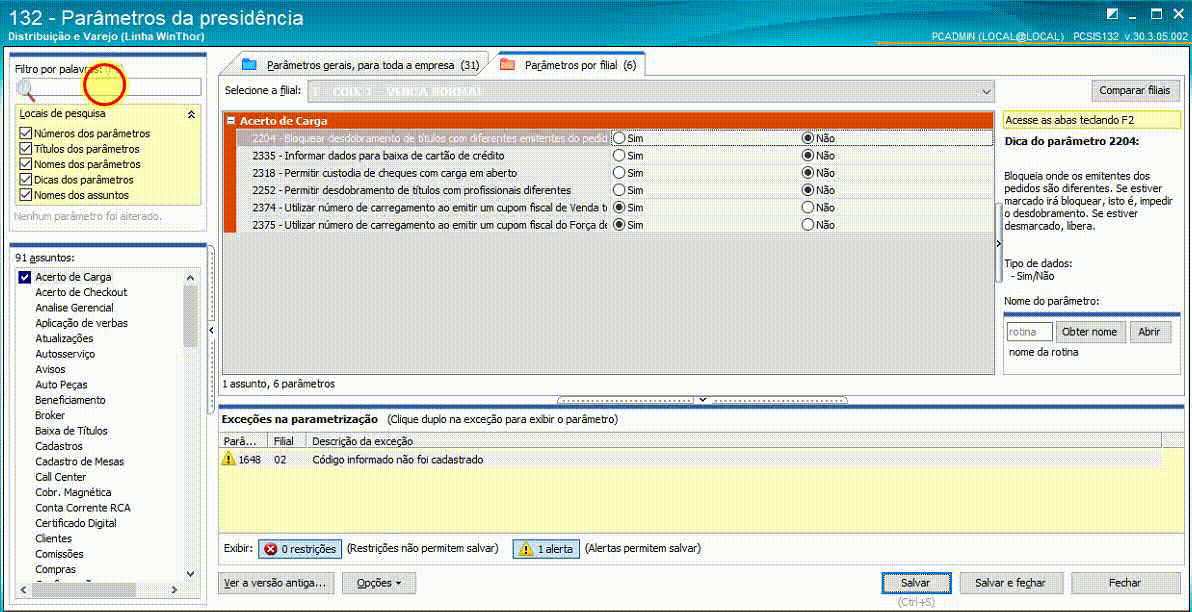Toggle Números dos parâmetros checkbox
The image size is (1192, 612).
[25, 133]
